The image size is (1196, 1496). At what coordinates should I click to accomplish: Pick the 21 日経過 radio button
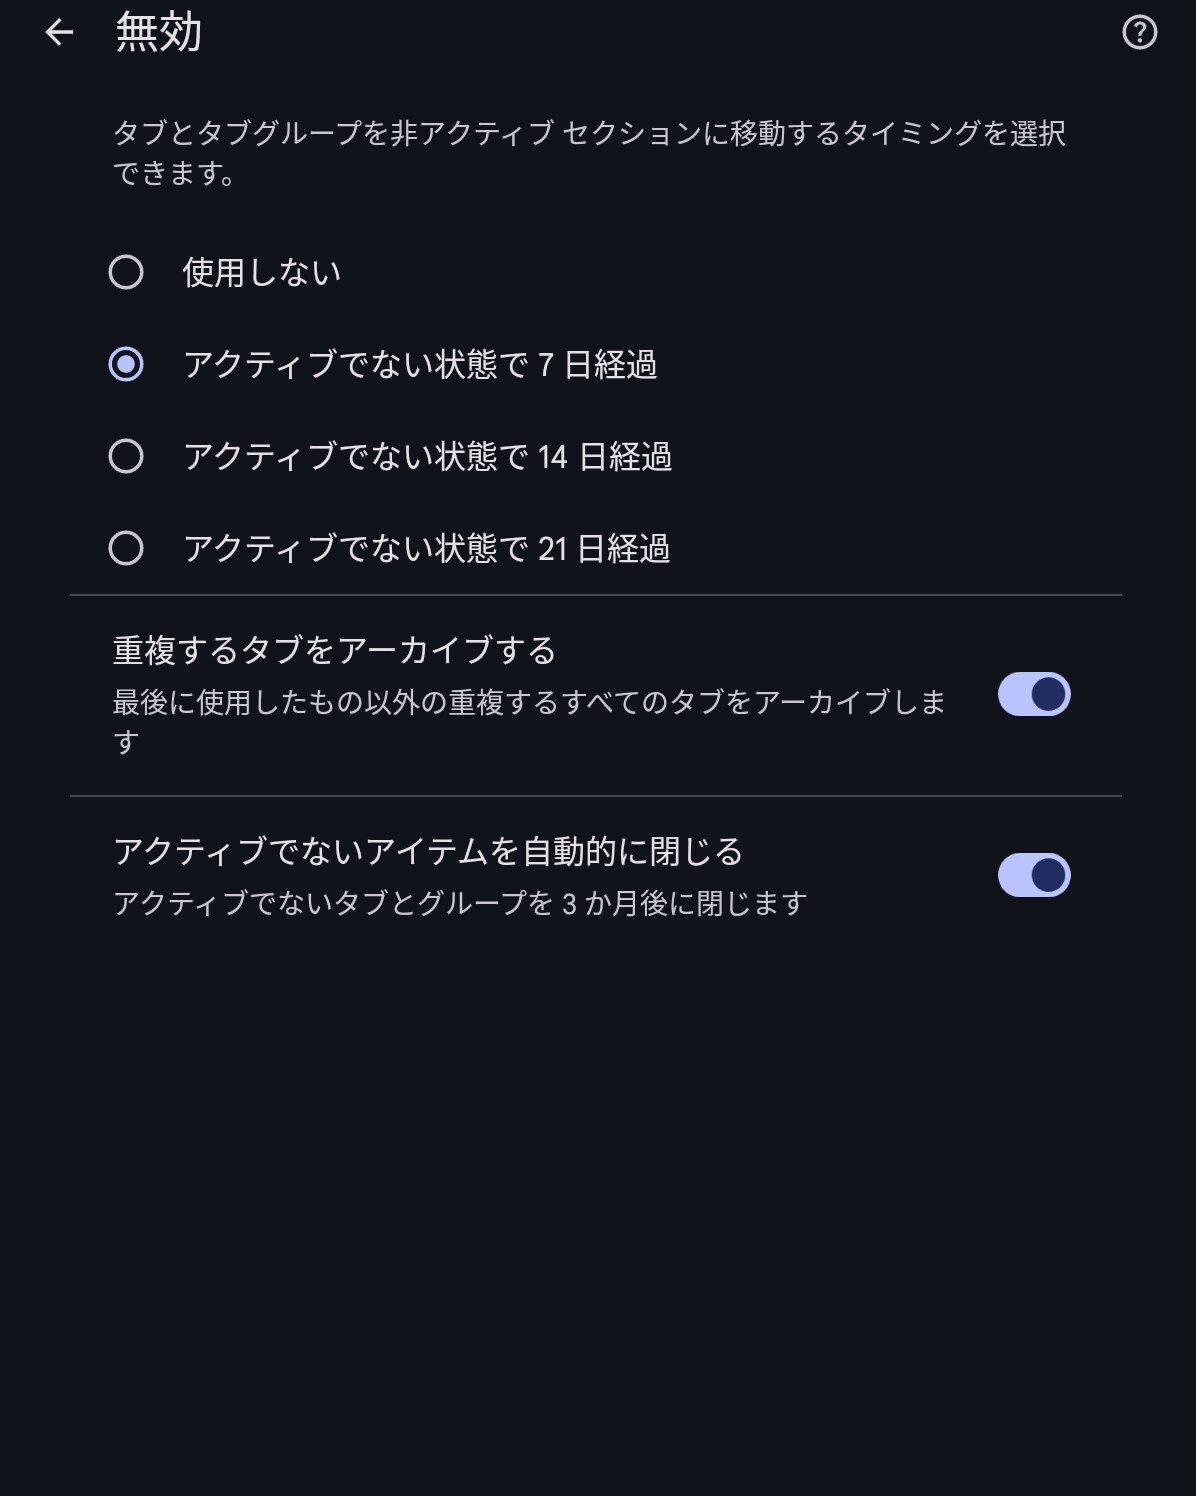[x=126, y=548]
